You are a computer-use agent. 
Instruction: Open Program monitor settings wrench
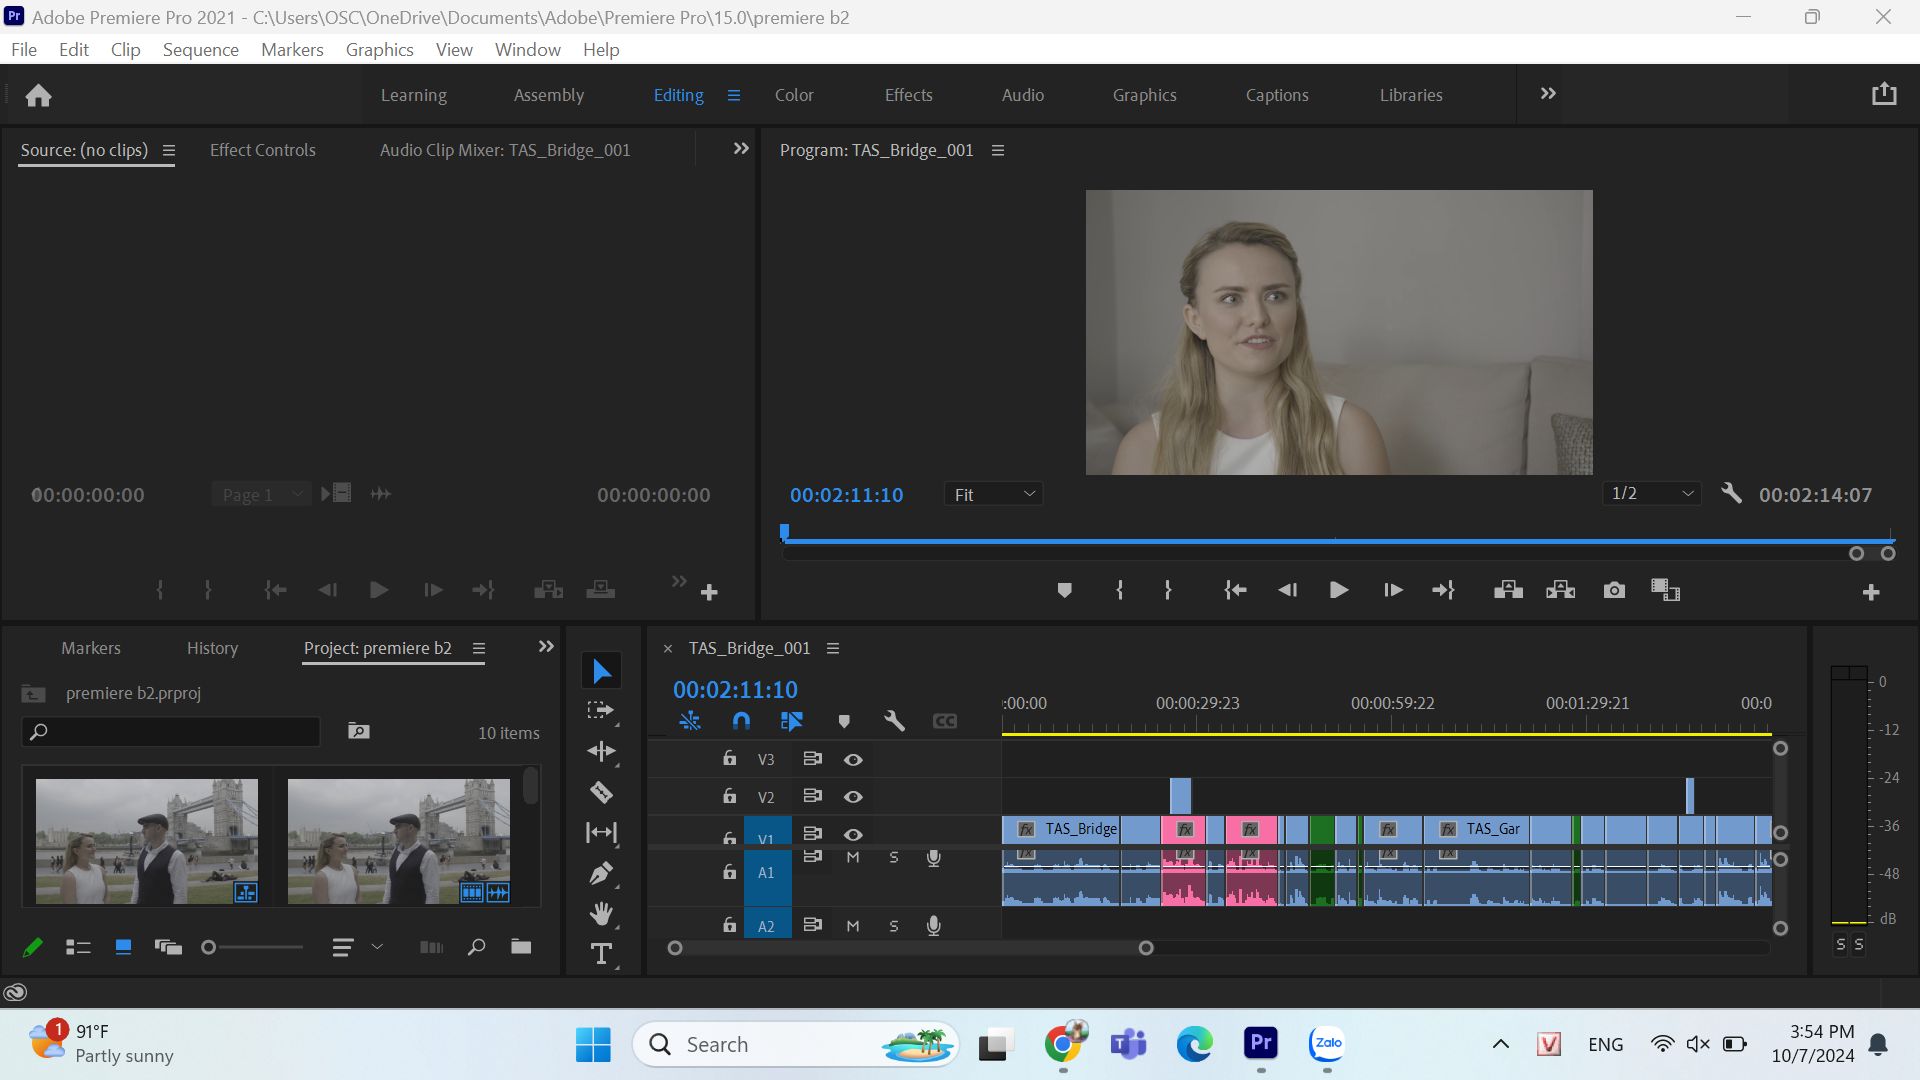1731,494
